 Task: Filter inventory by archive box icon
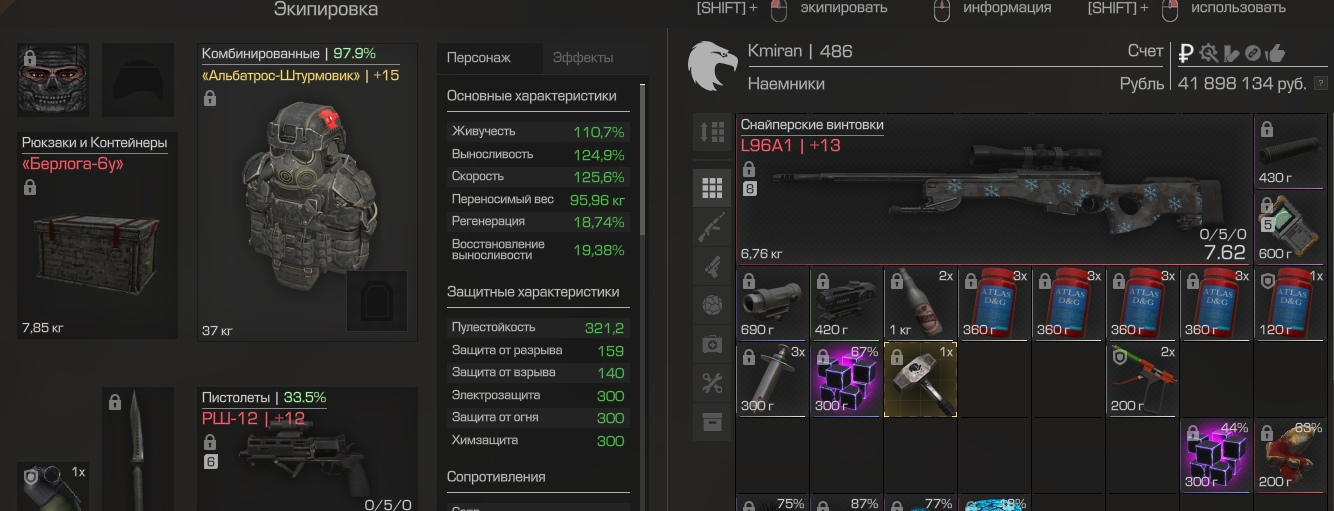click(712, 422)
